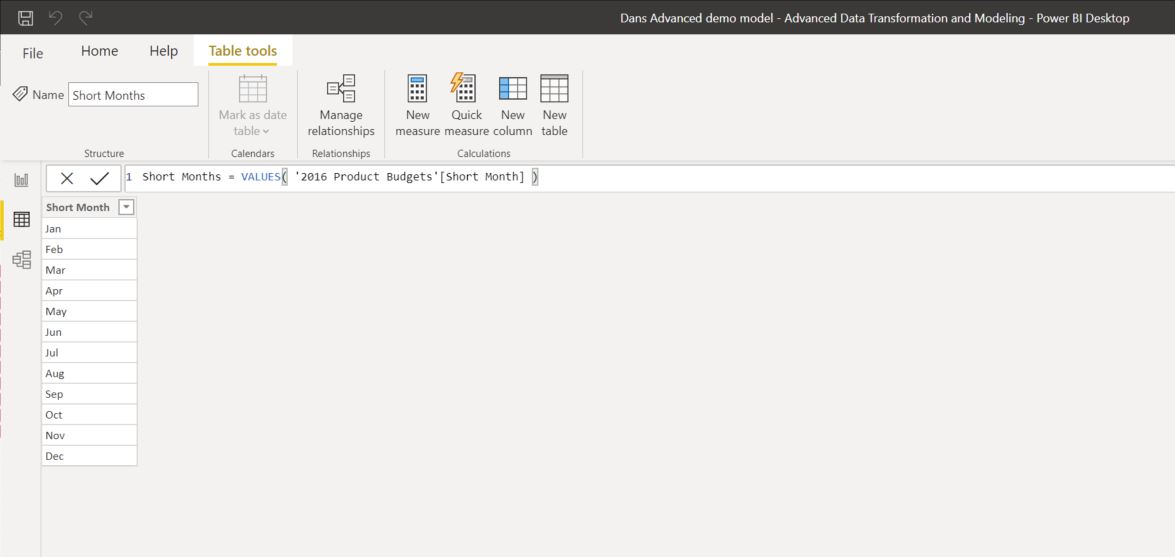Click the Undo arrow icon
1175x557 pixels.
point(55,17)
